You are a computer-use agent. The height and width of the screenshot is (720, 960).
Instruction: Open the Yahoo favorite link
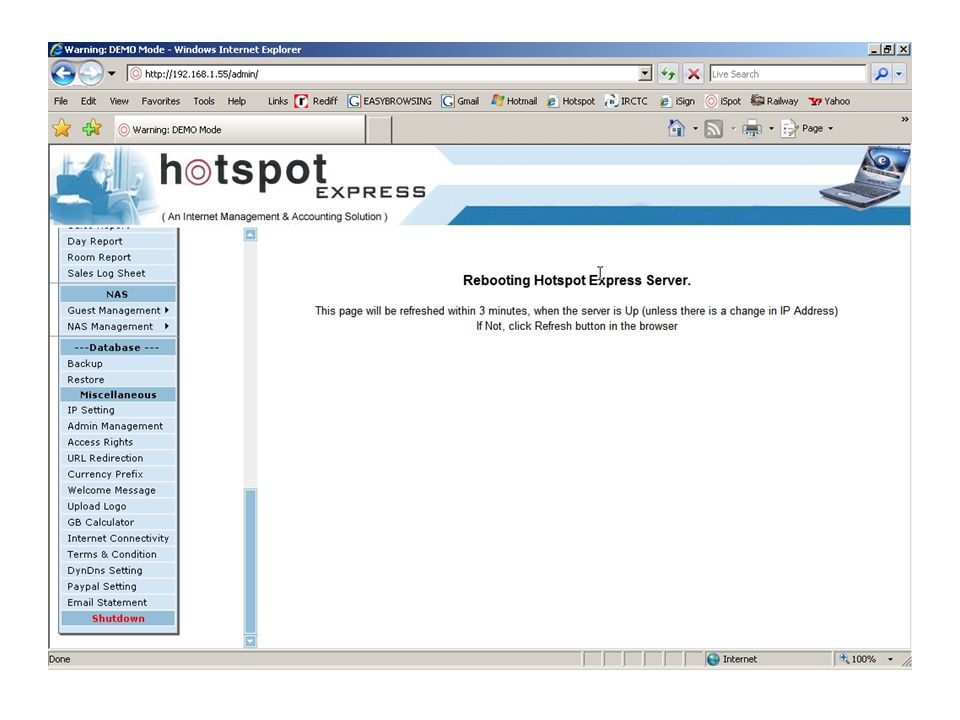click(x=829, y=101)
